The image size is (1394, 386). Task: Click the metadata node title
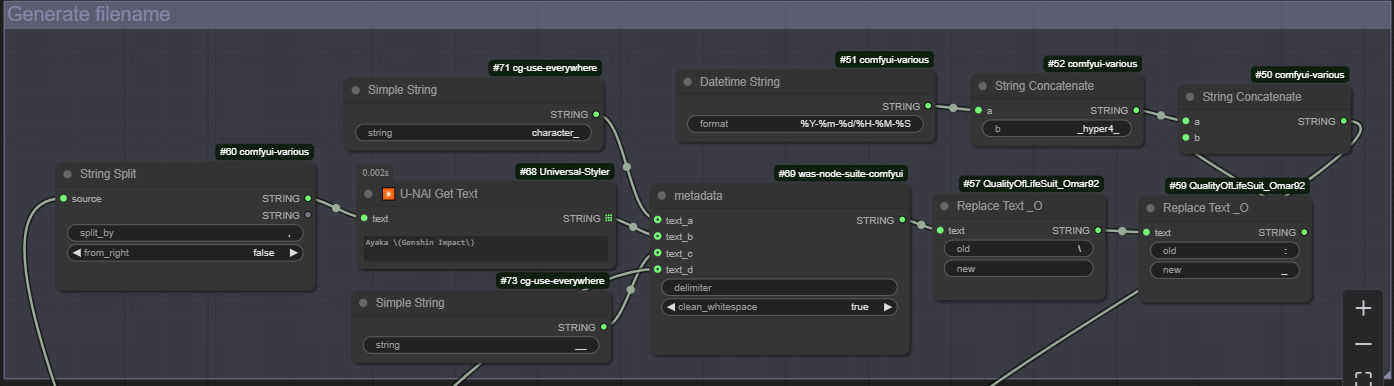coord(698,196)
